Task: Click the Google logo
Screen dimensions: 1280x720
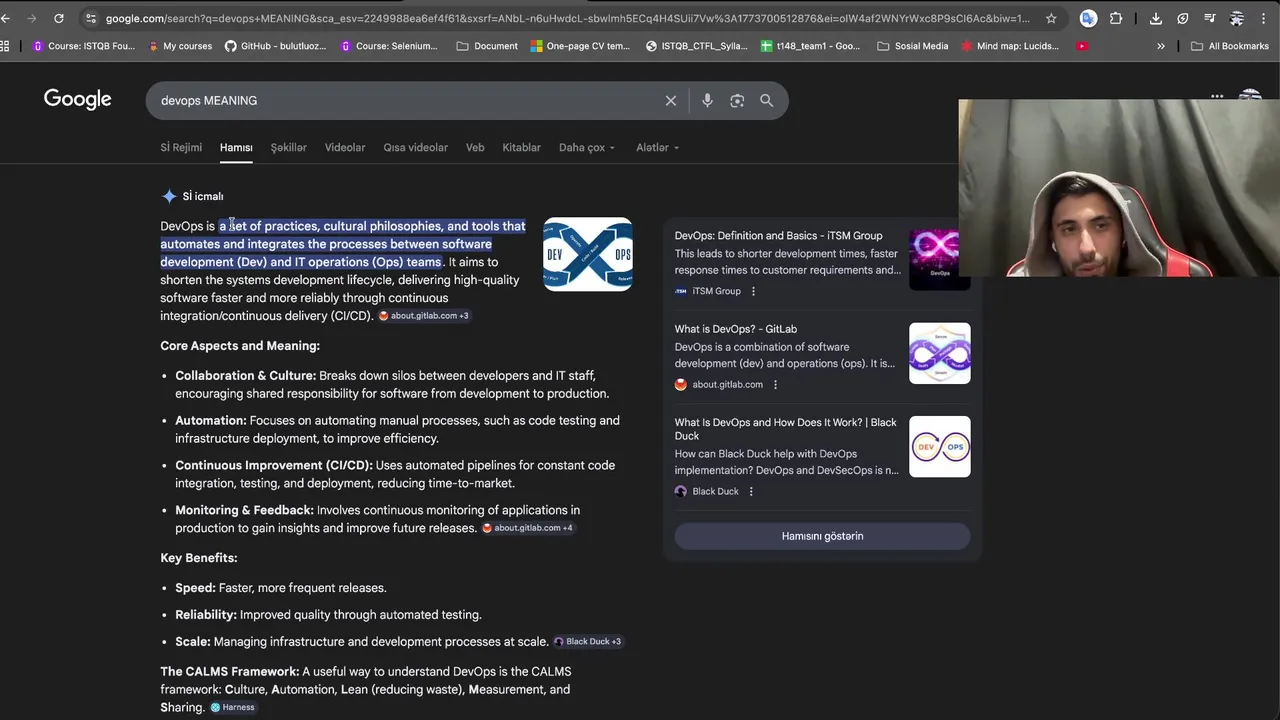Action: [x=77, y=99]
